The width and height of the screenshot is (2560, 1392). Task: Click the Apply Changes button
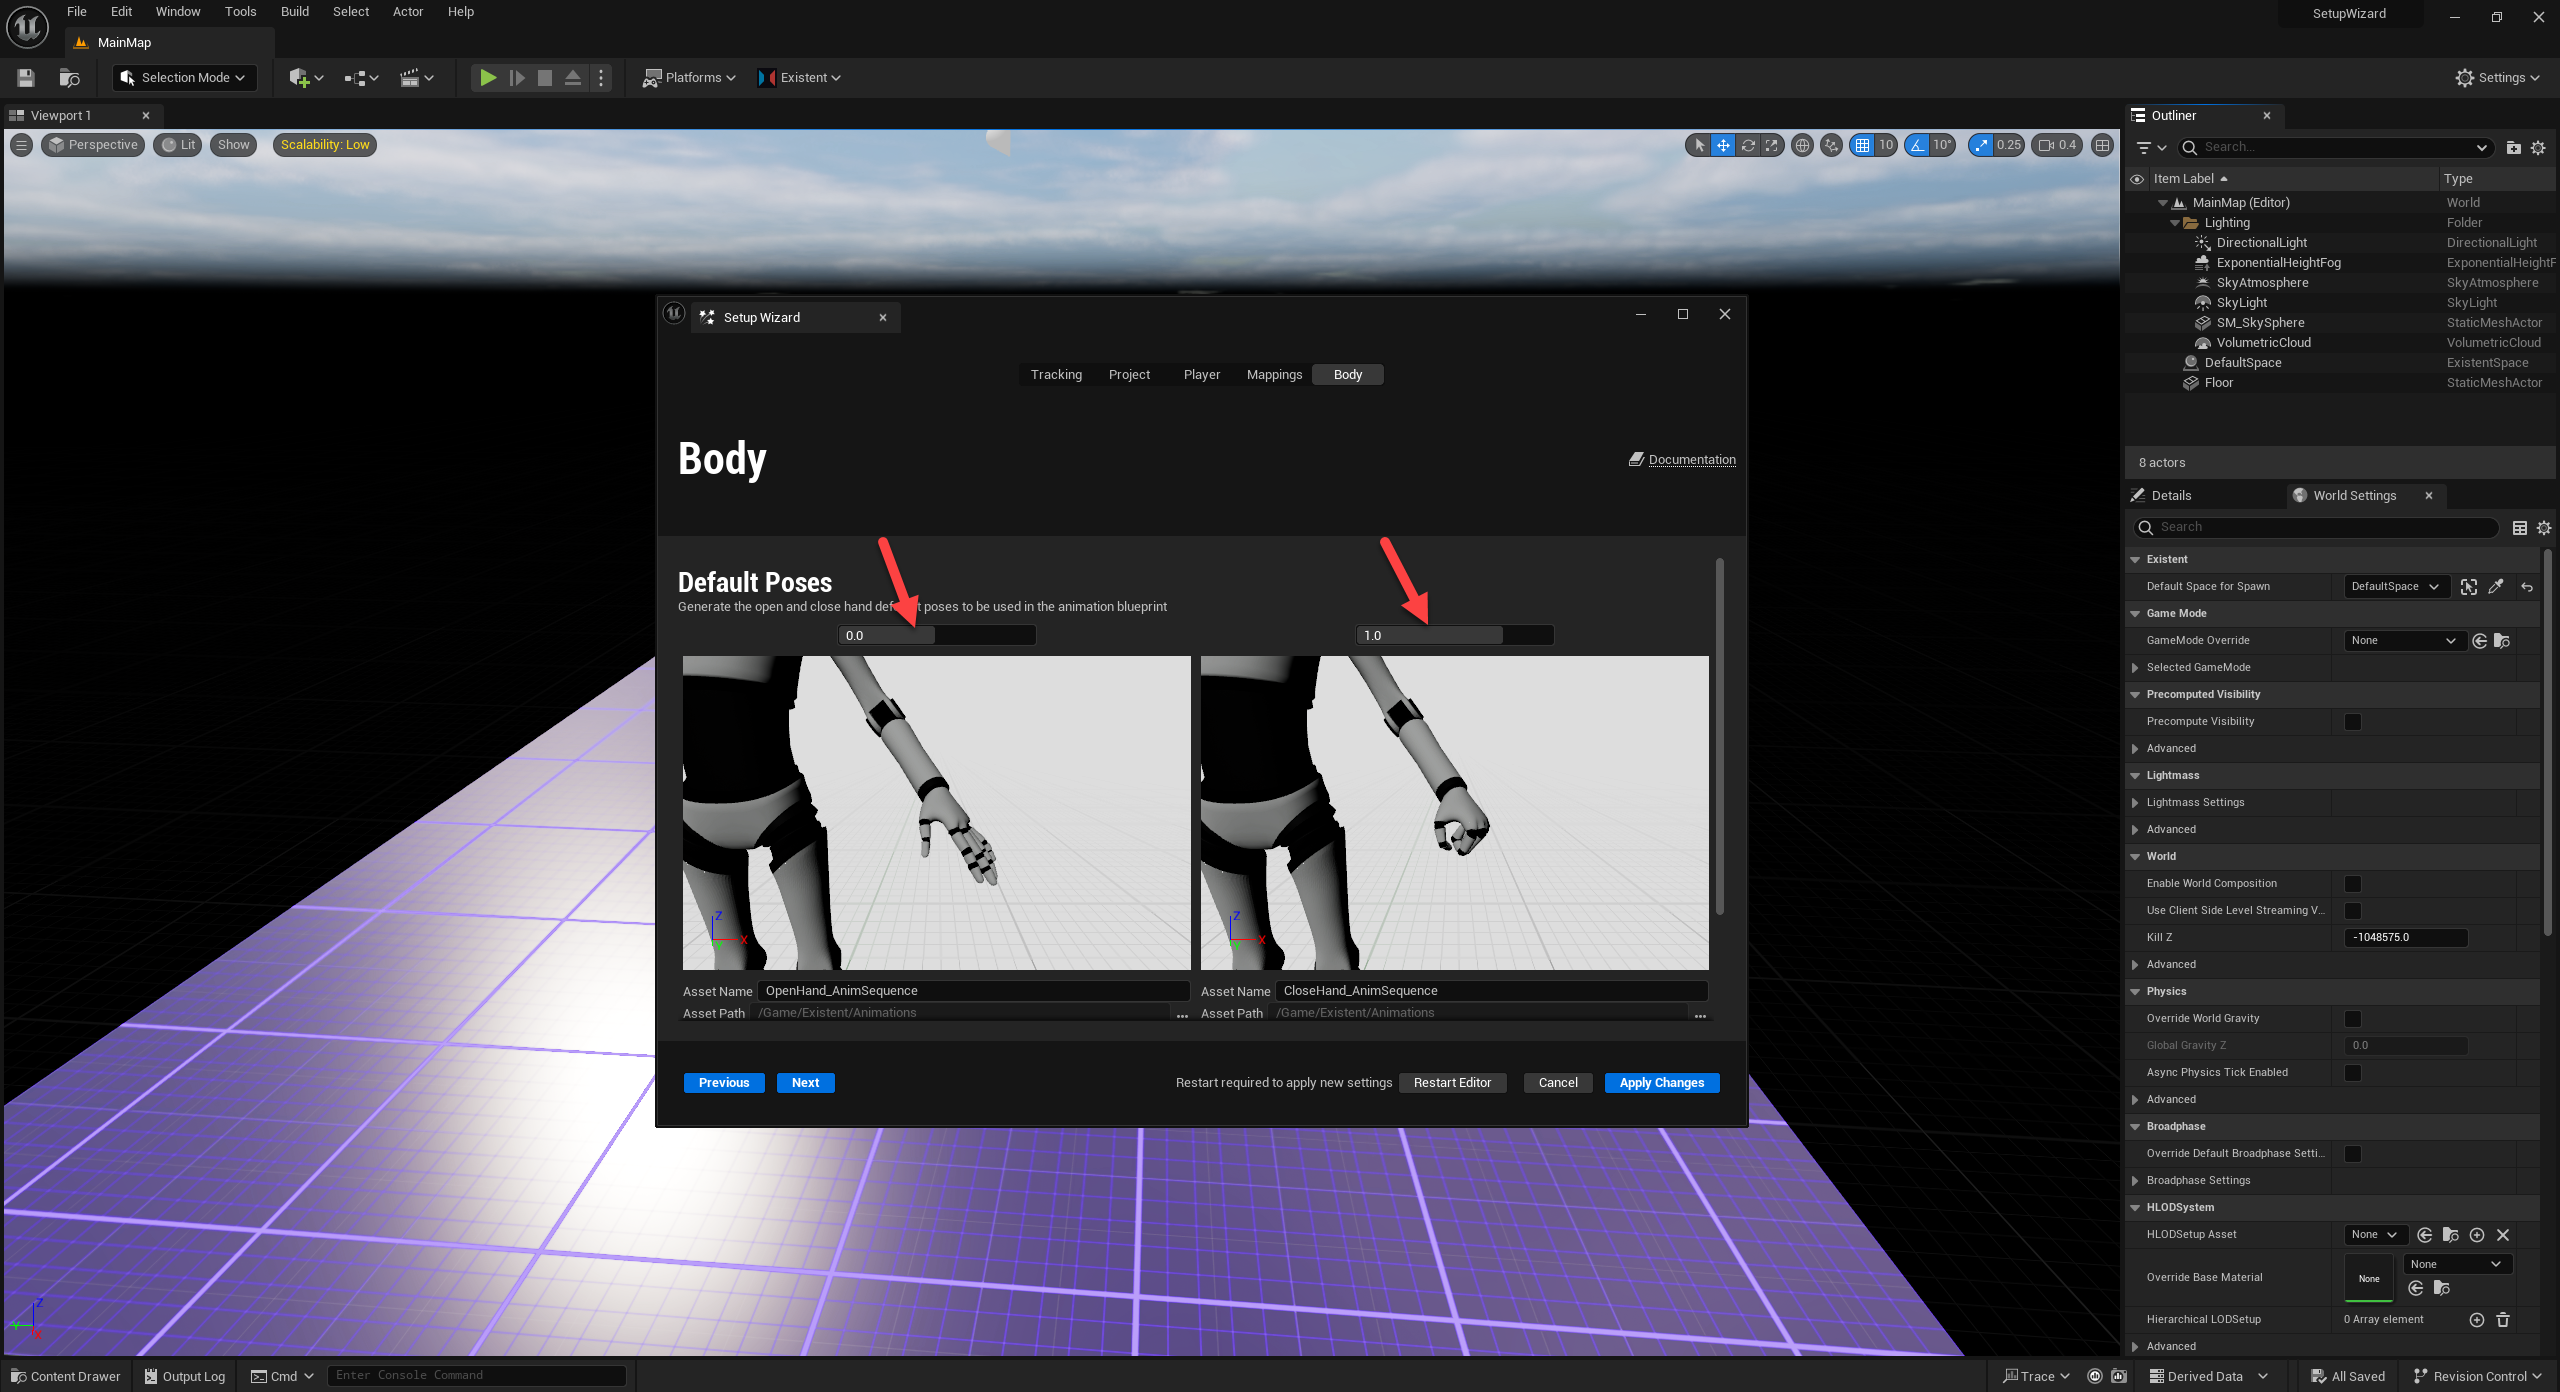(x=1661, y=1083)
